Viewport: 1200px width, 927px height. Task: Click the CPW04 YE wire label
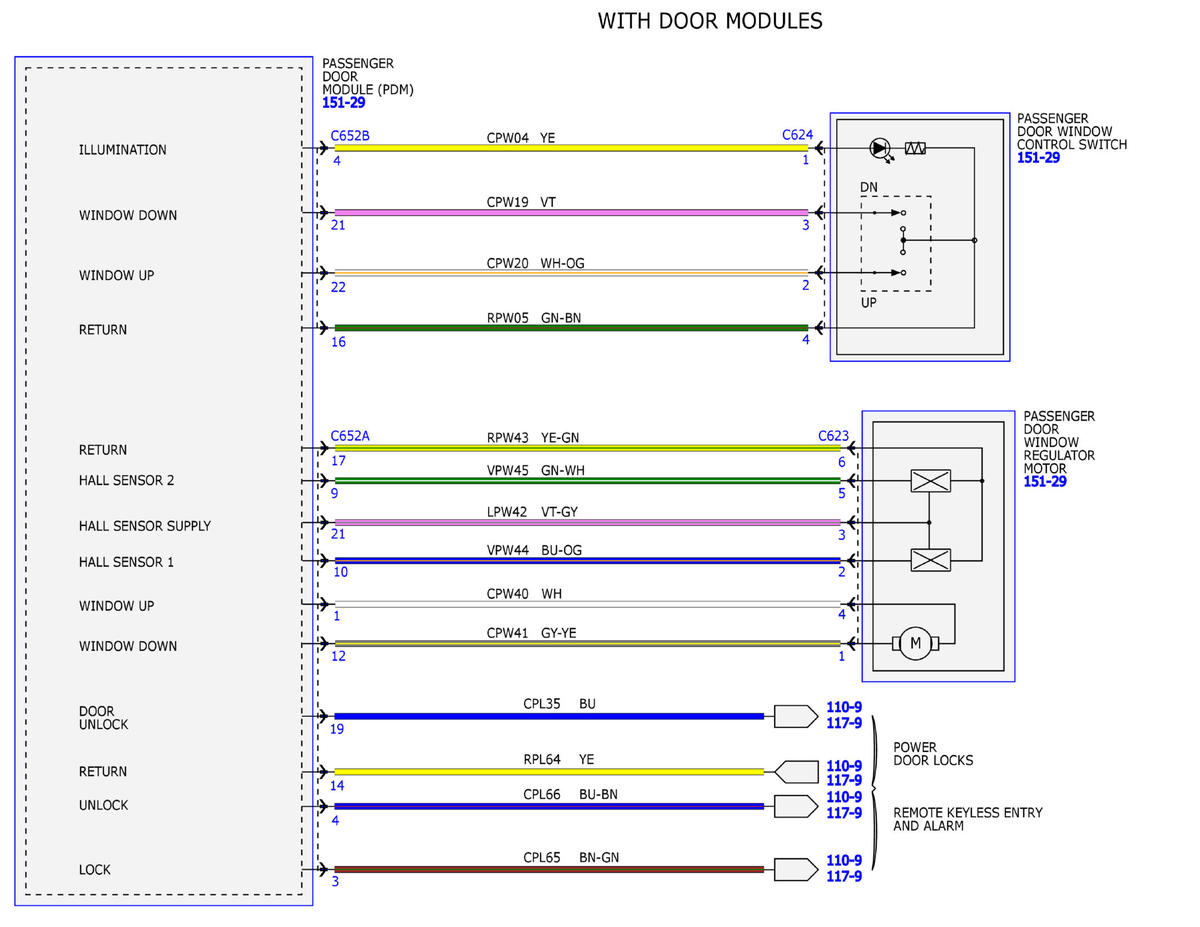(521, 137)
